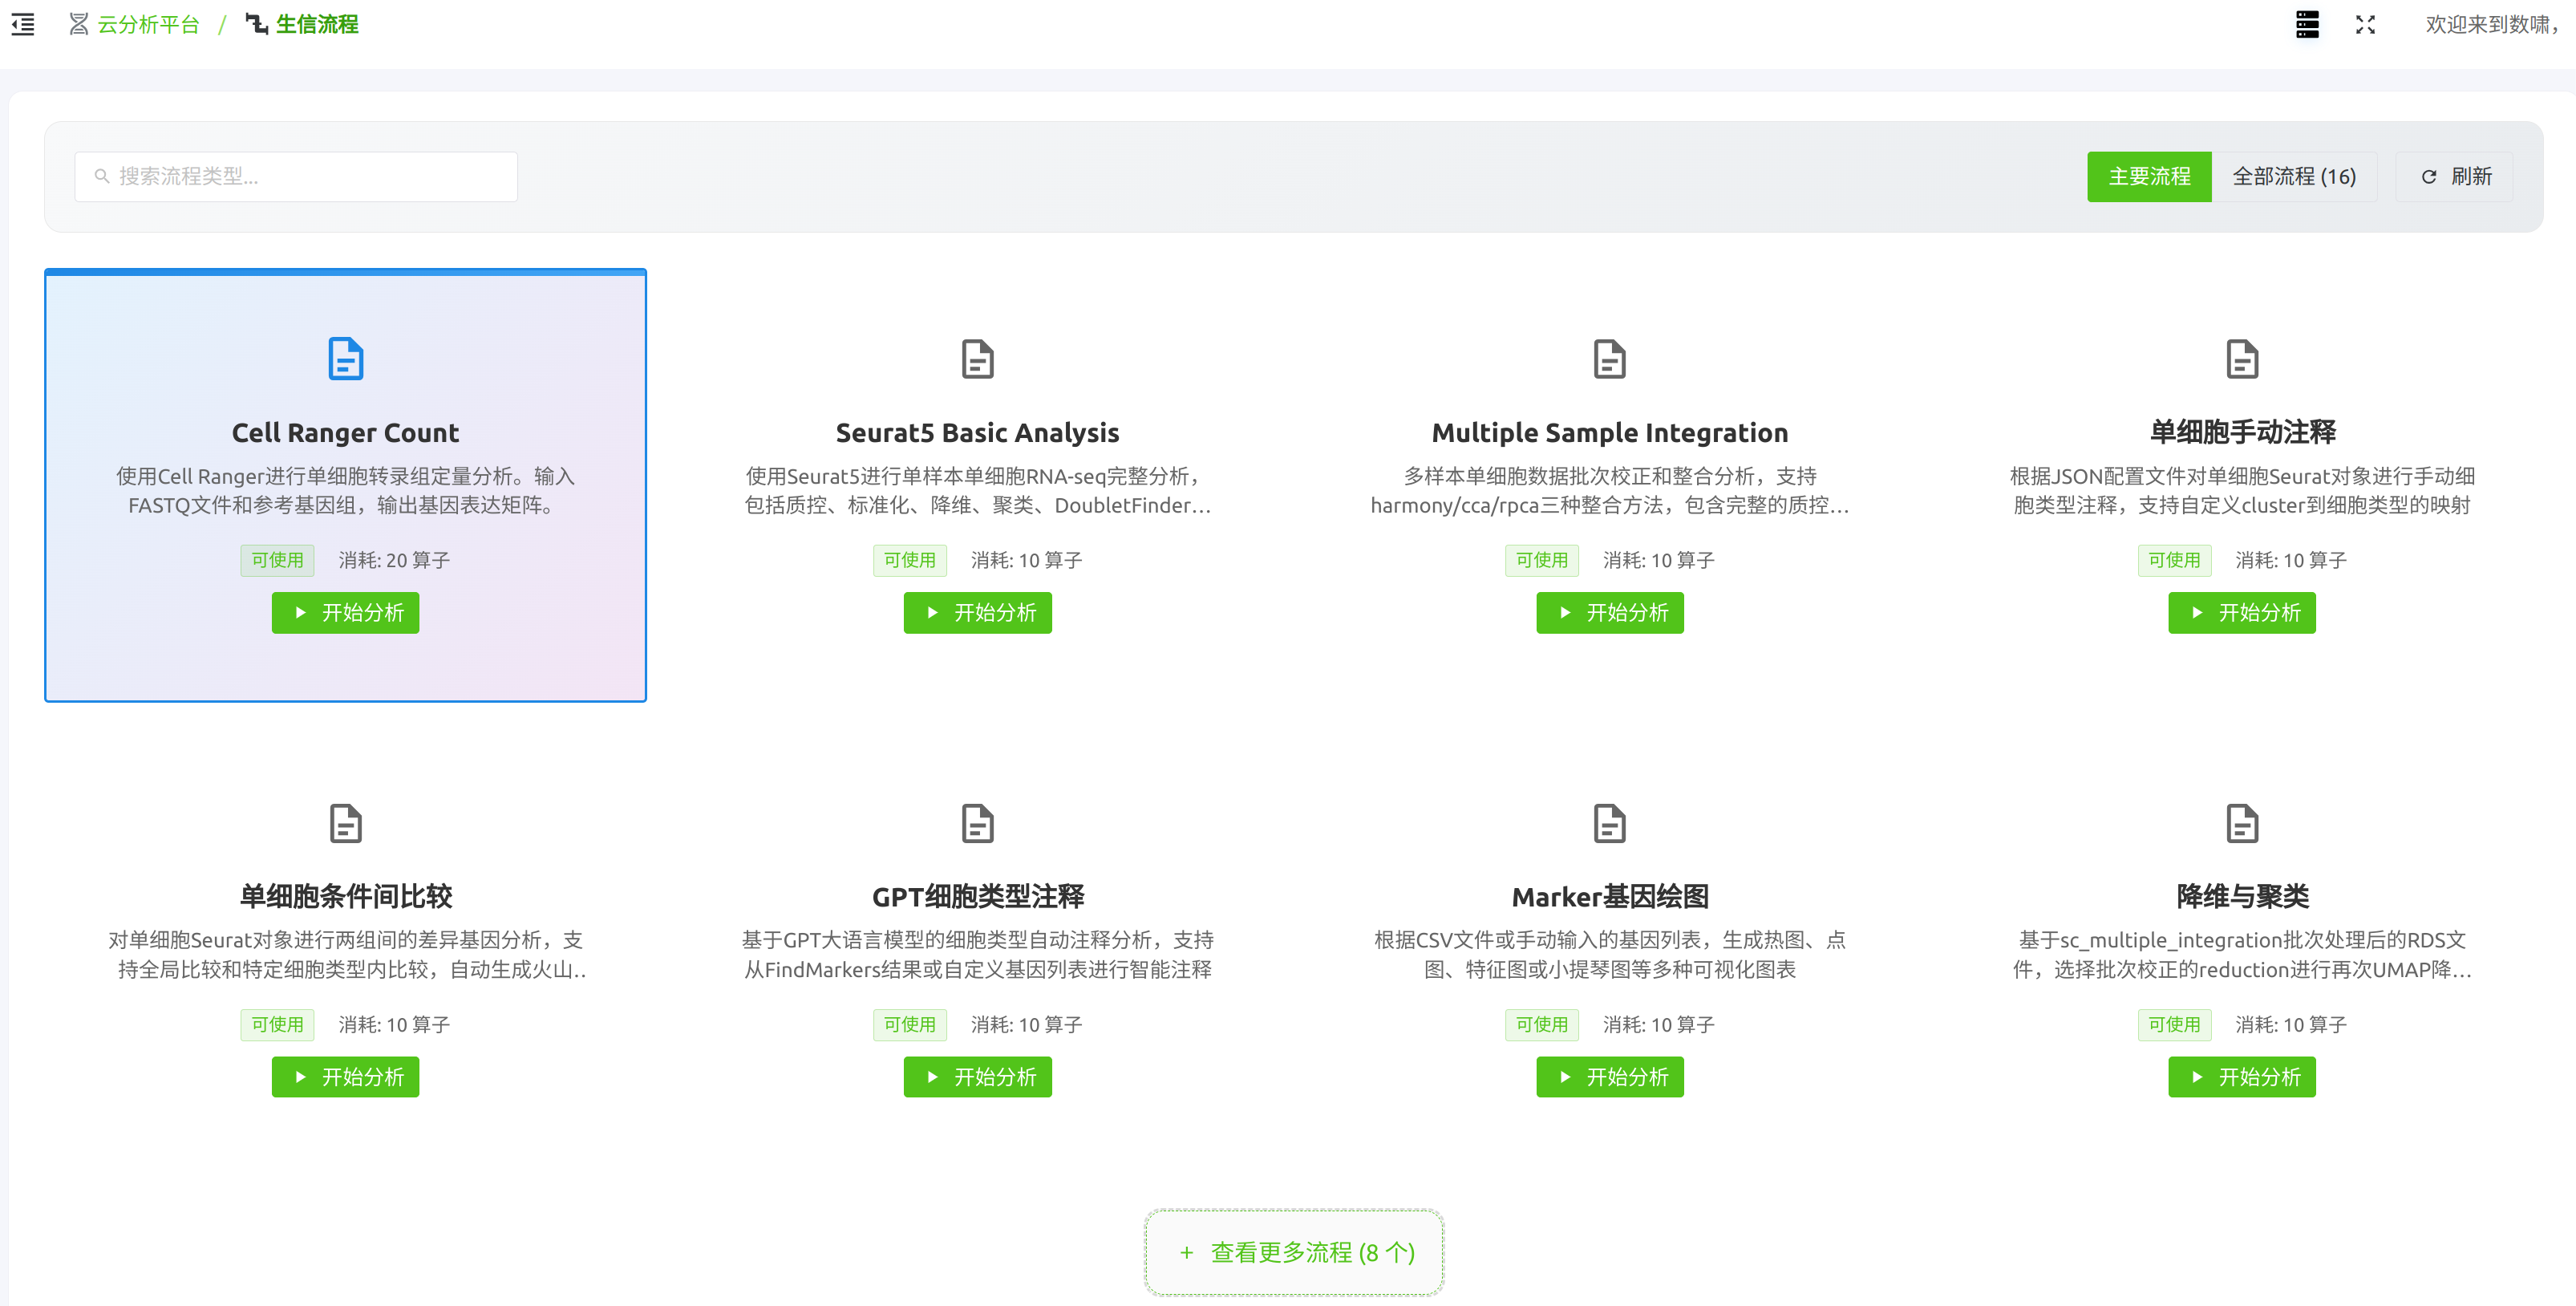Viewport: 2576px width, 1306px height.
Task: Click the Multiple Sample Integration document icon
Action: click(x=1609, y=359)
